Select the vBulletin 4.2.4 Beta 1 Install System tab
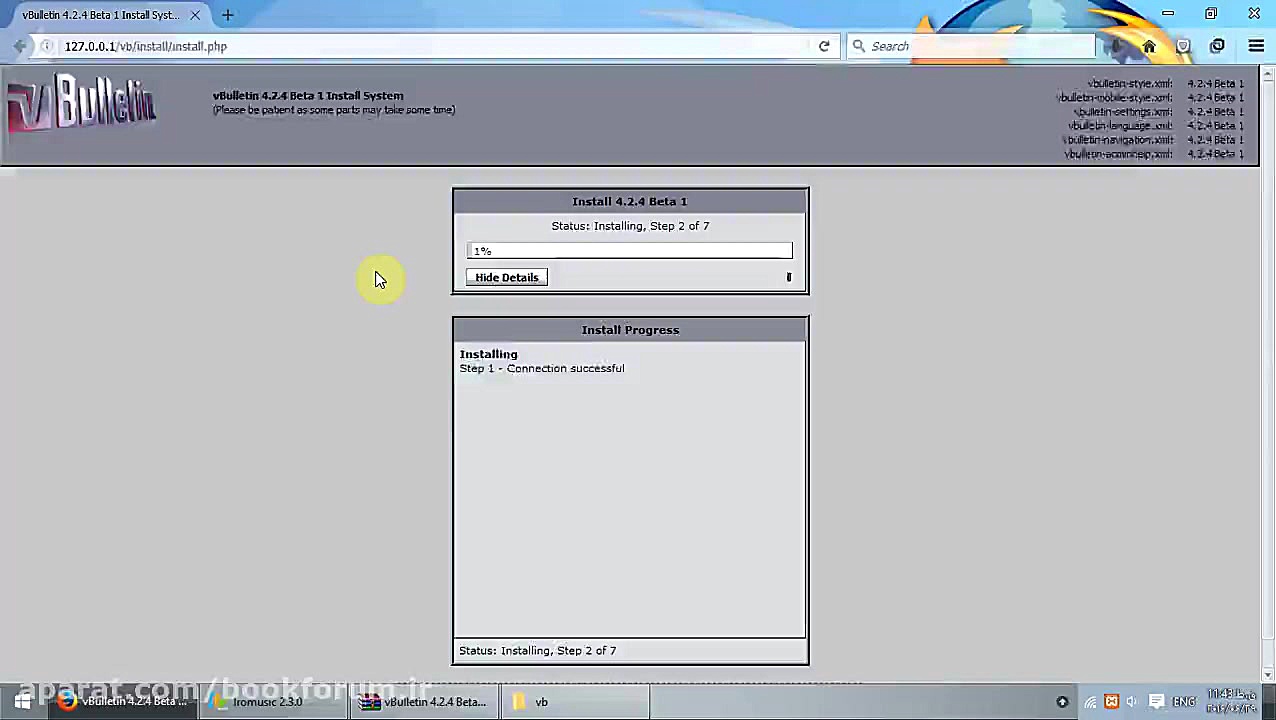Viewport: 1276px width, 720px height. coord(101,15)
